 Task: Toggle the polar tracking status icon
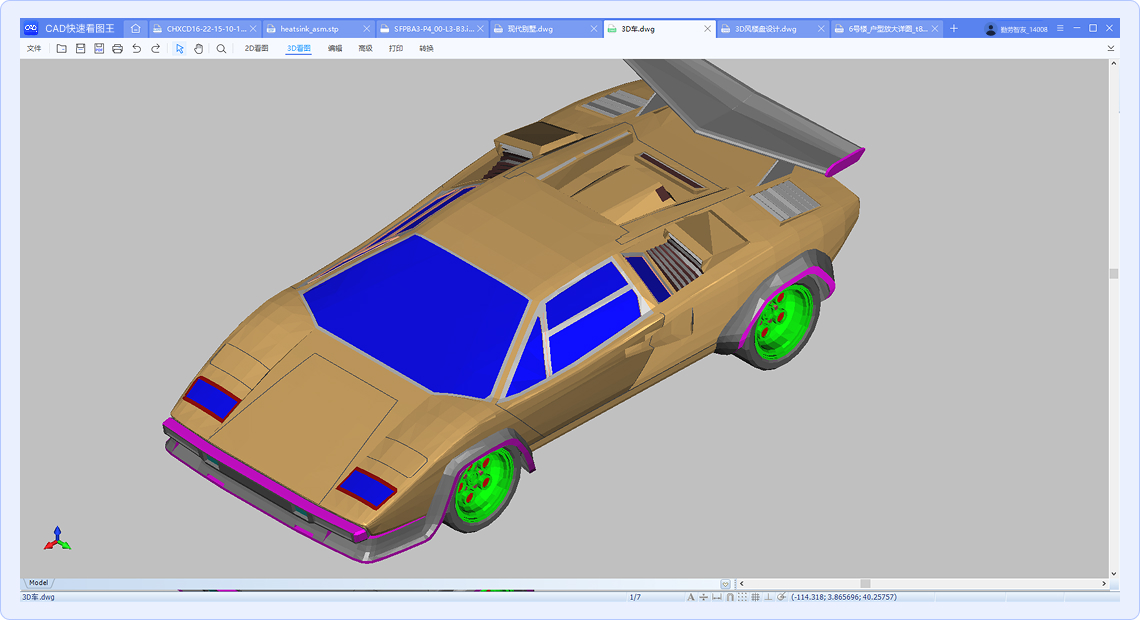[x=782, y=597]
